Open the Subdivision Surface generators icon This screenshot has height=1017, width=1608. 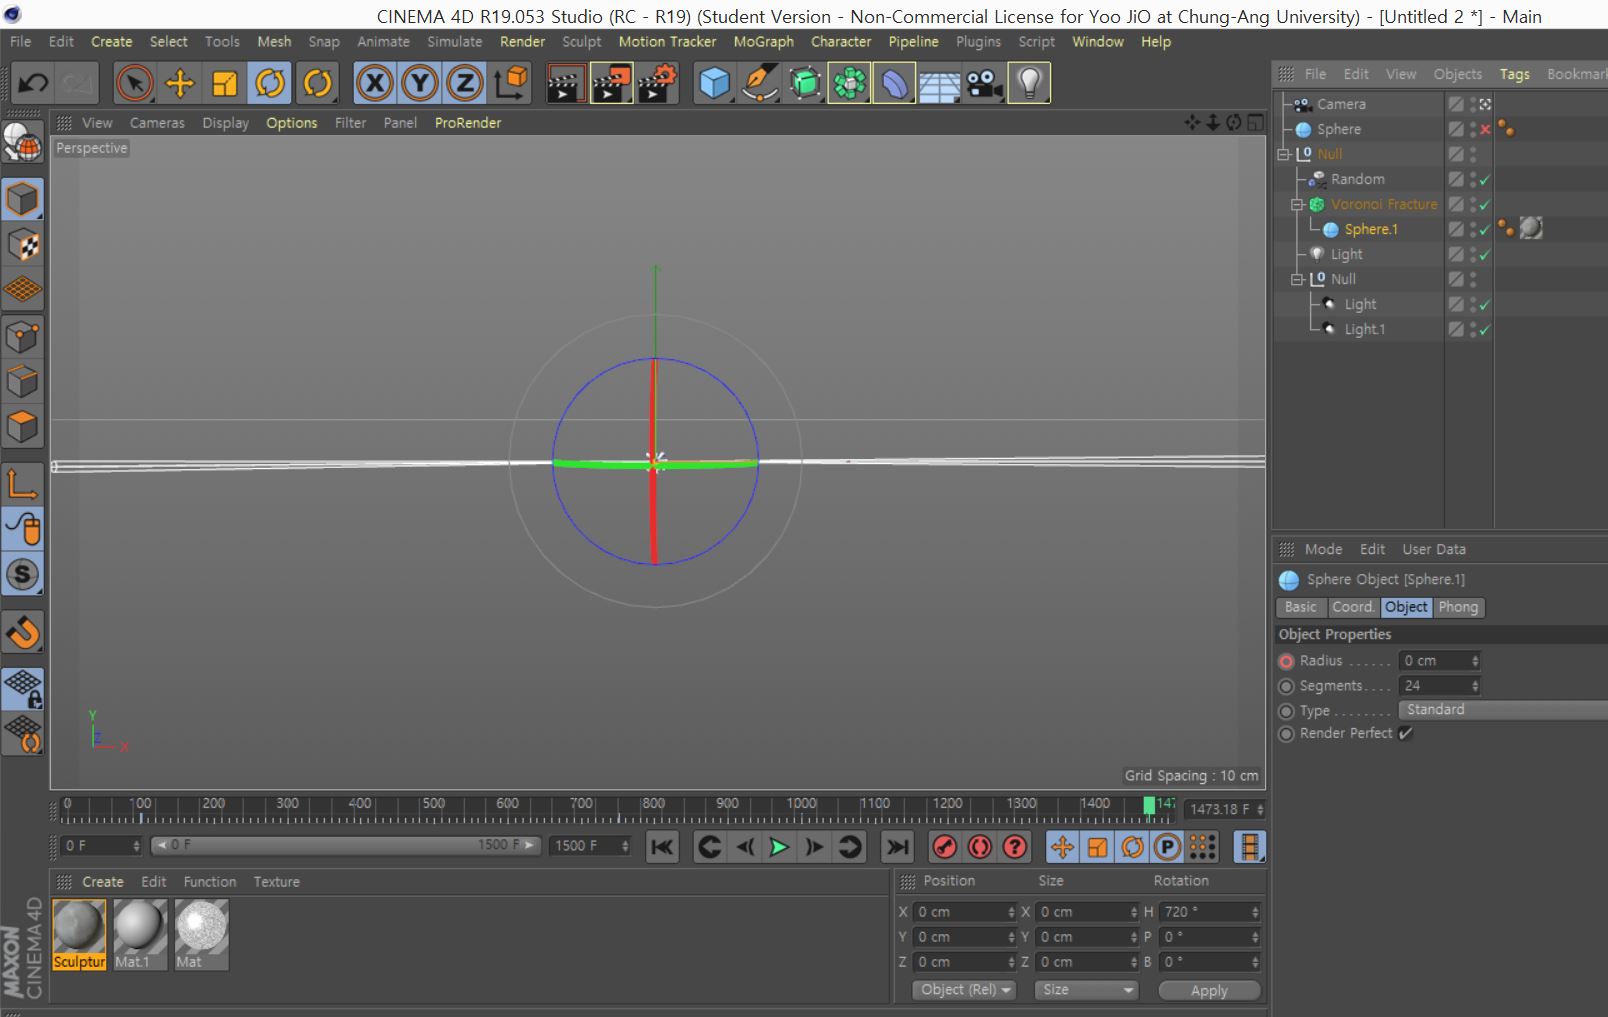[x=805, y=83]
